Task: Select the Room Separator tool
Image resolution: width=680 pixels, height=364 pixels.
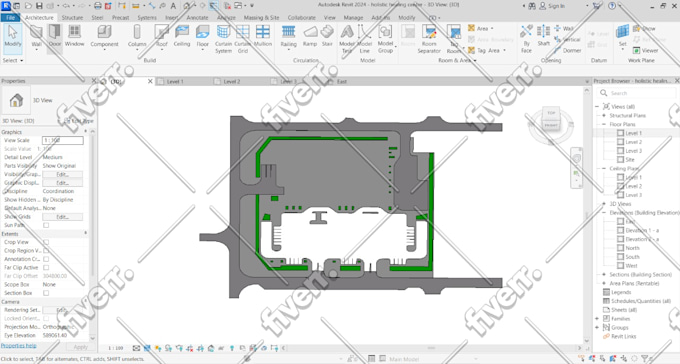Action: [x=429, y=39]
